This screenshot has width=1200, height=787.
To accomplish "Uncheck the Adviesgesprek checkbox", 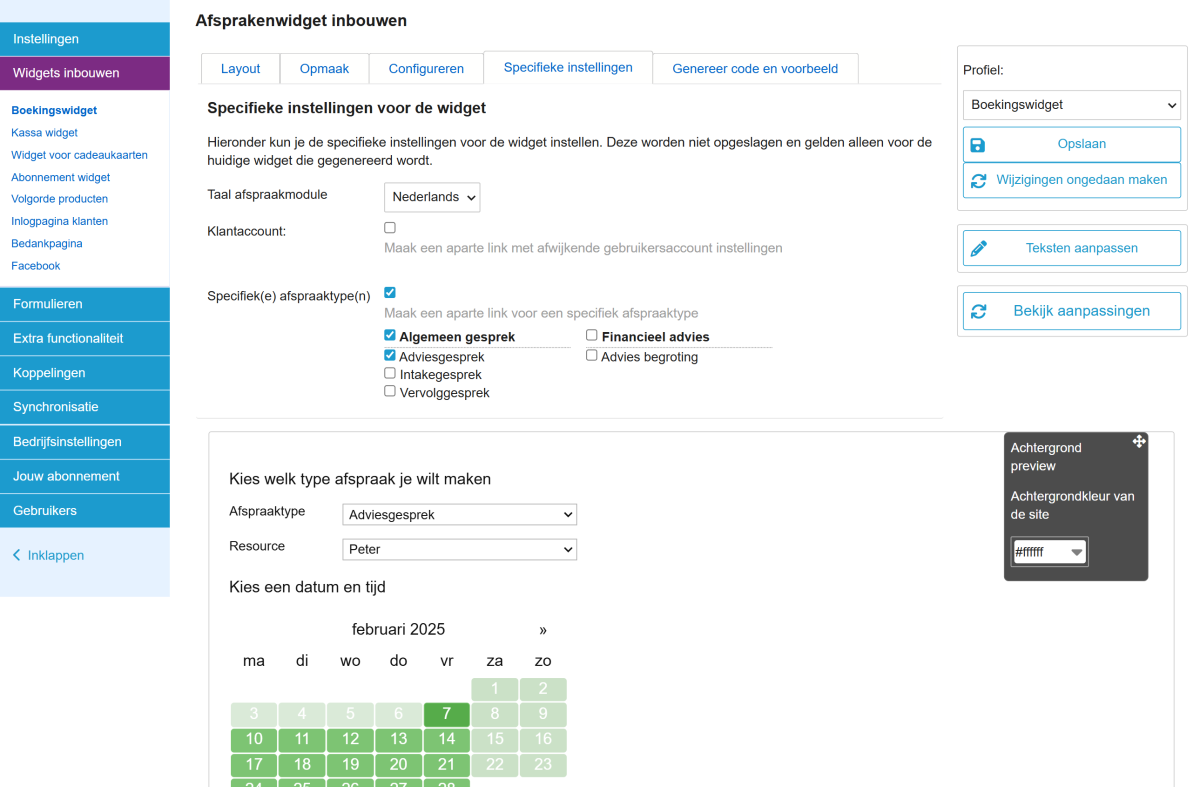I will 390,355.
